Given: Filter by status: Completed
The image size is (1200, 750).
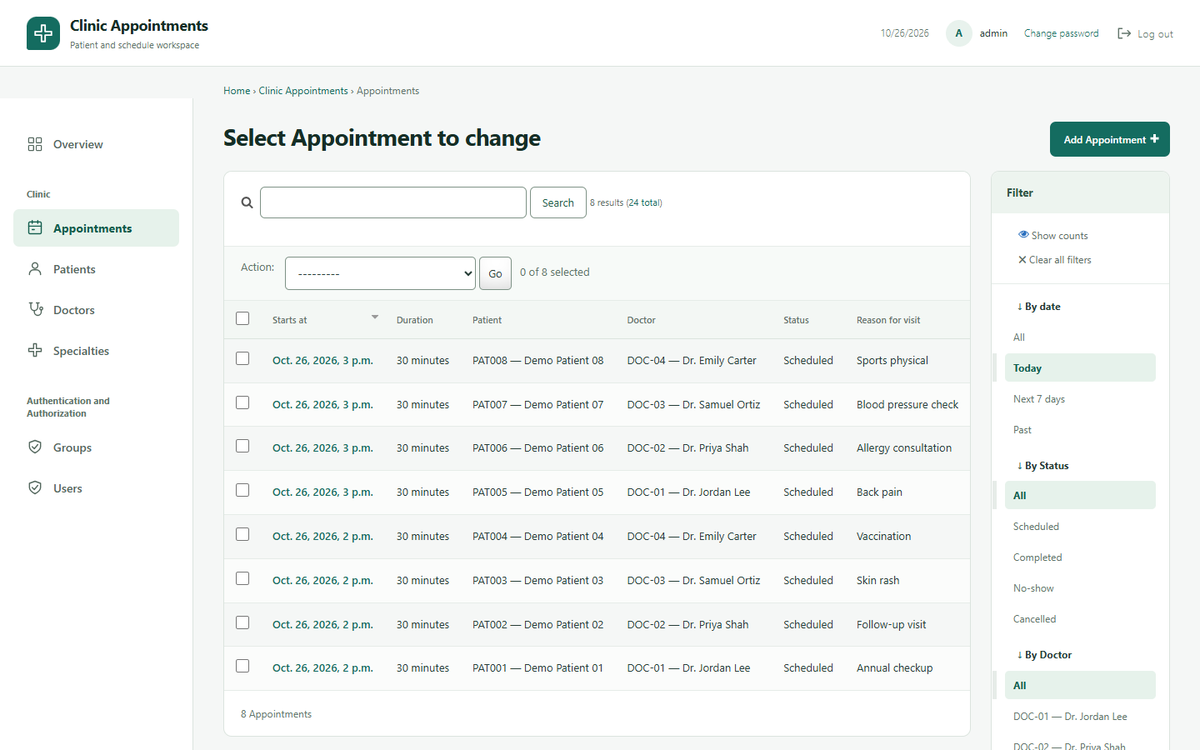Looking at the screenshot, I should tap(1080, 557).
